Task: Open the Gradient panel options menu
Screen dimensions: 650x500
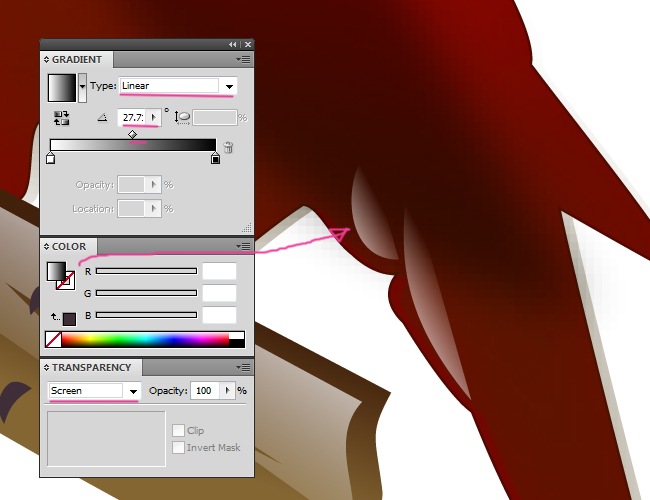Action: (x=244, y=60)
